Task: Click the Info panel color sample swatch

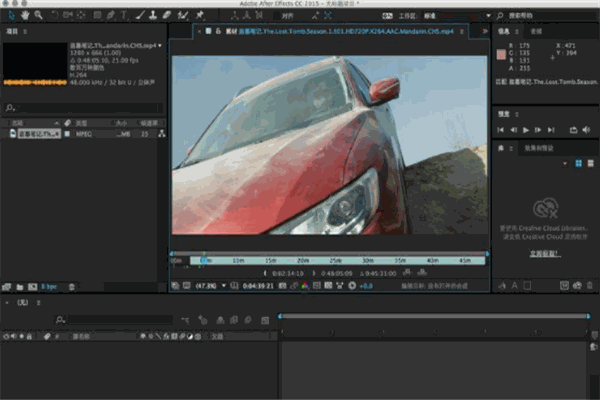Action: pos(501,55)
